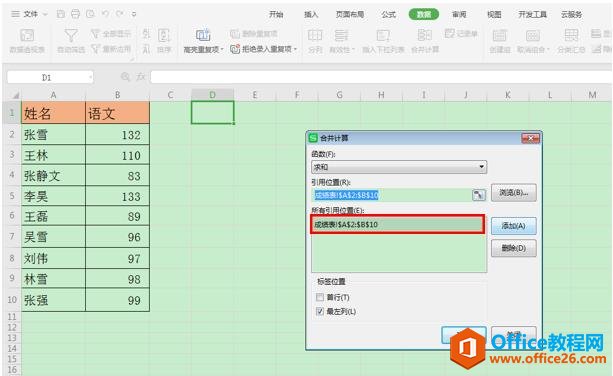Toggle the 最左列 checkbox
The height and width of the screenshot is (376, 613).
point(320,312)
